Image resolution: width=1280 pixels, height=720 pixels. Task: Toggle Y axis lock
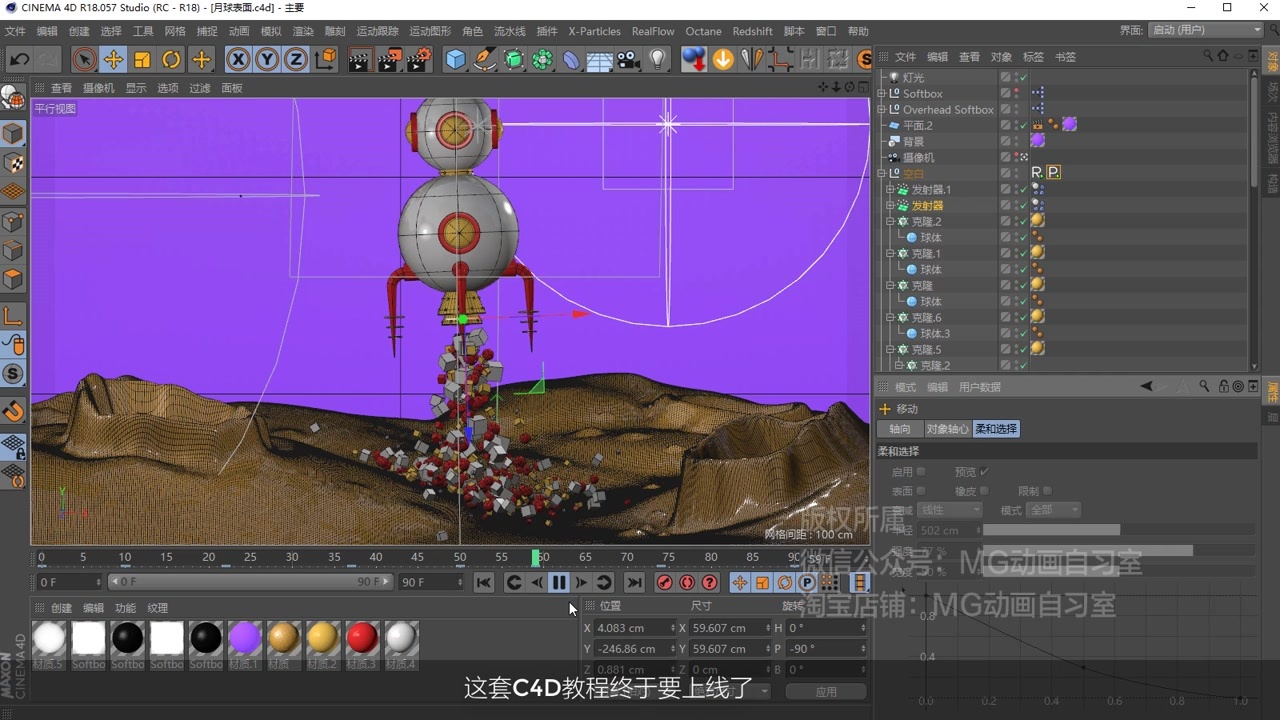coord(267,60)
